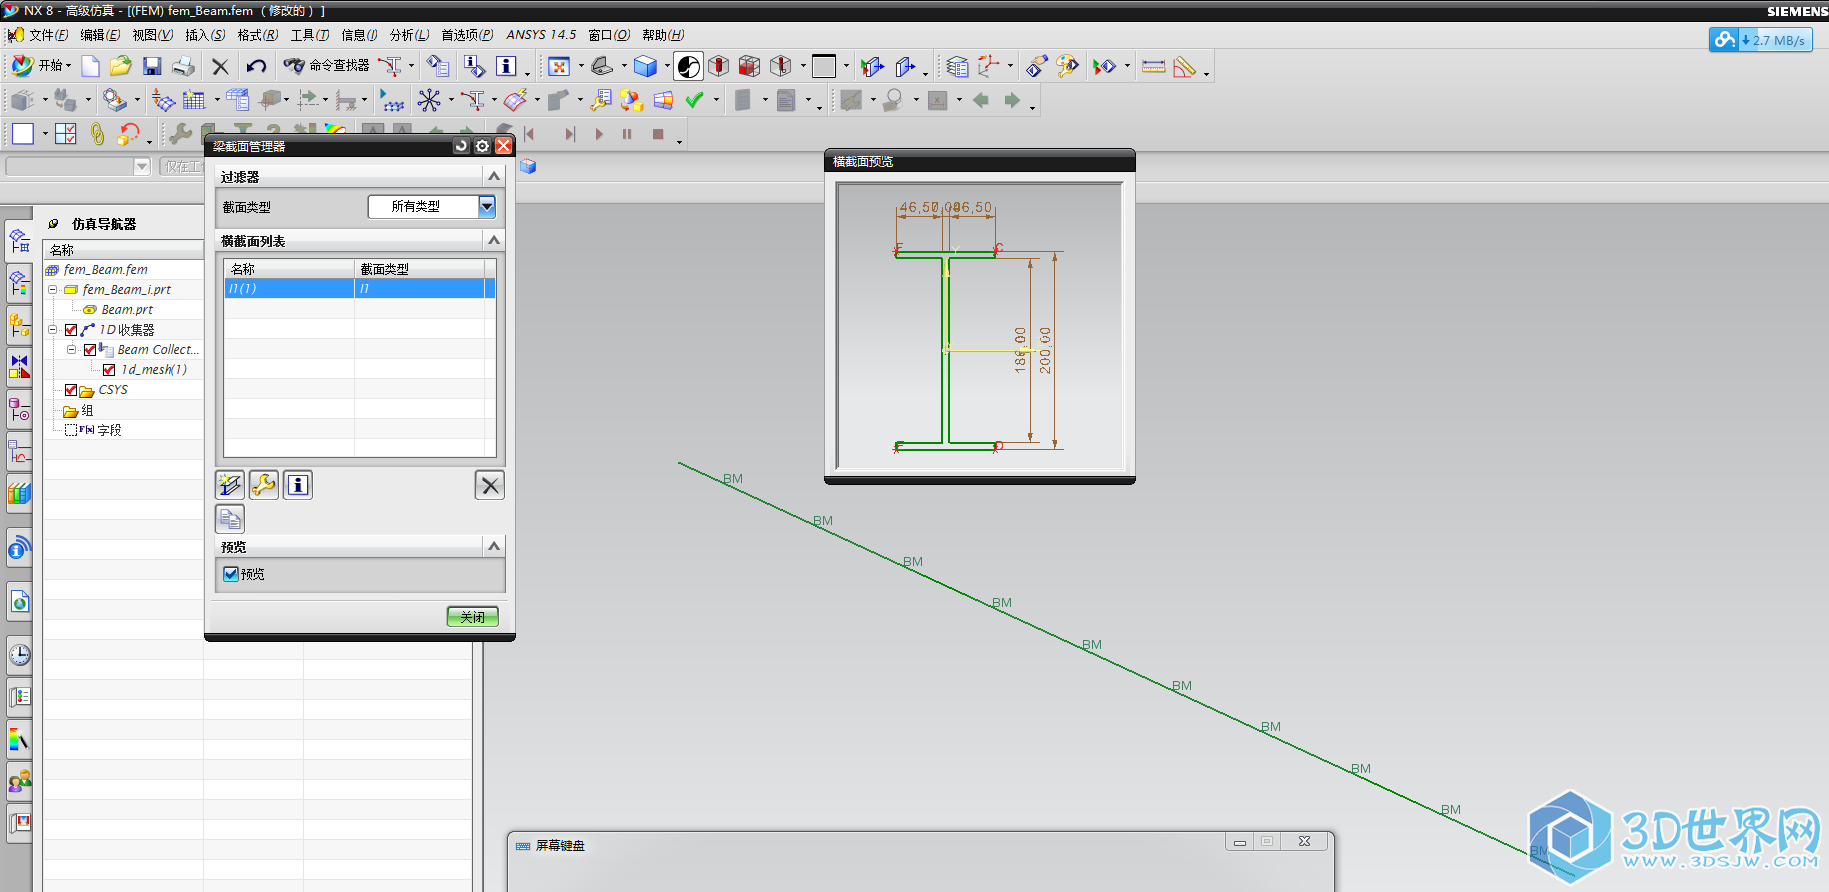Screen dimensions: 1829x892
Task: Delete section with X icon in dialog
Action: 489,485
